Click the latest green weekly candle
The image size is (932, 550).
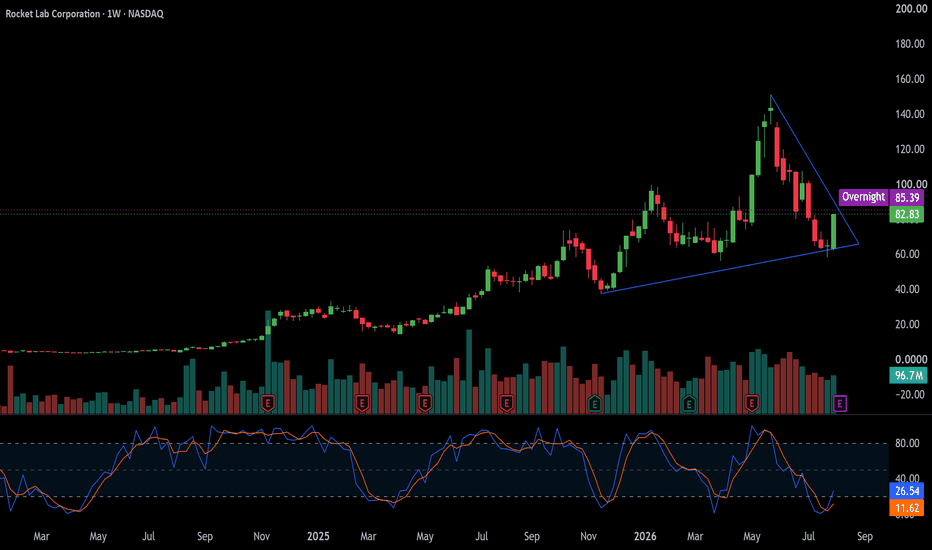tap(833, 232)
